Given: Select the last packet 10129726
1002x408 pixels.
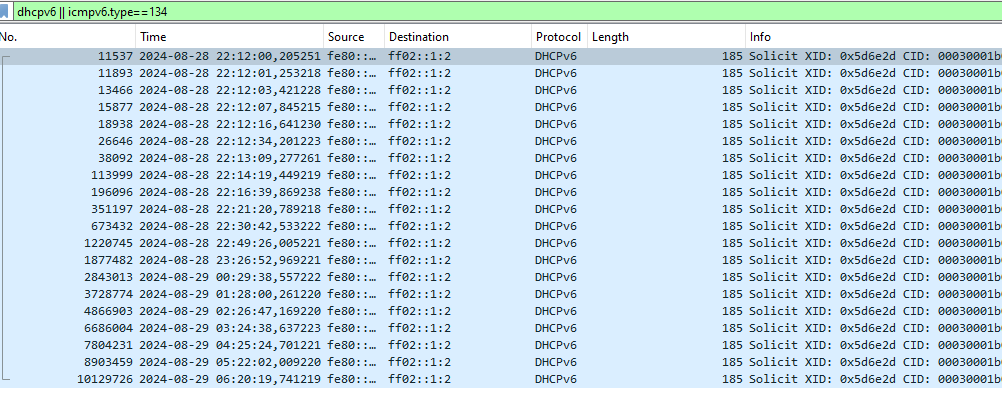Looking at the screenshot, I should (x=501, y=379).
